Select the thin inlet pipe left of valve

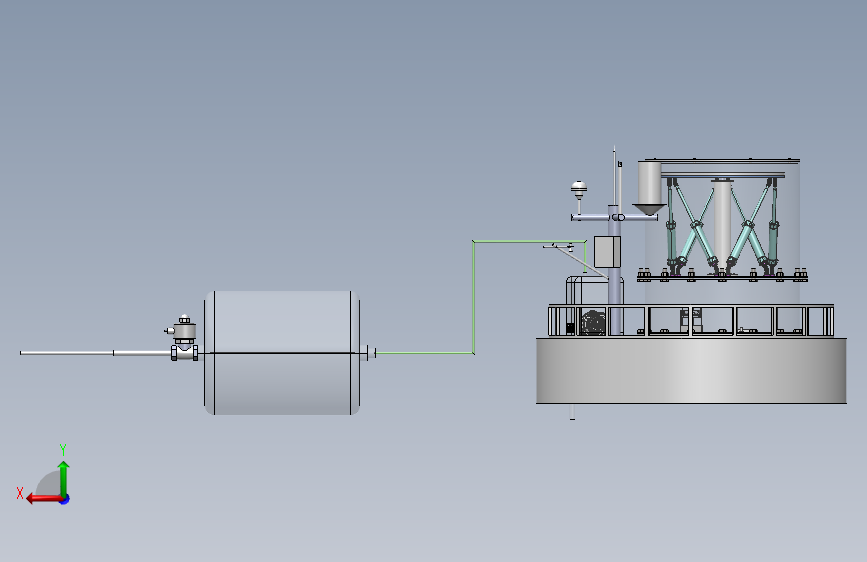coord(95,353)
